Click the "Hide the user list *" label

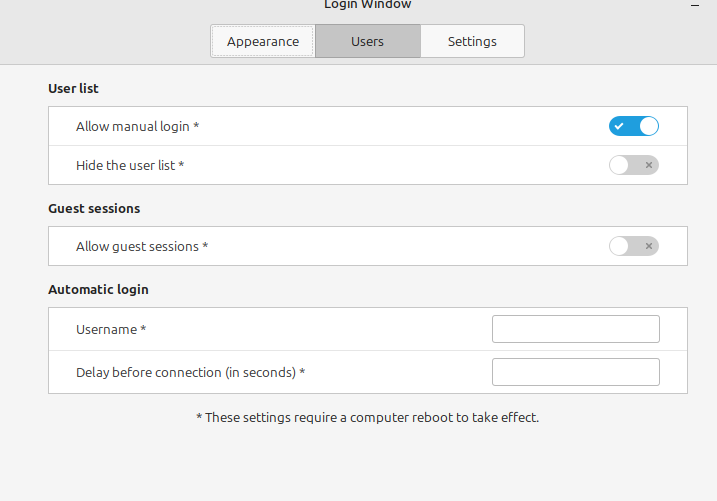(x=130, y=165)
